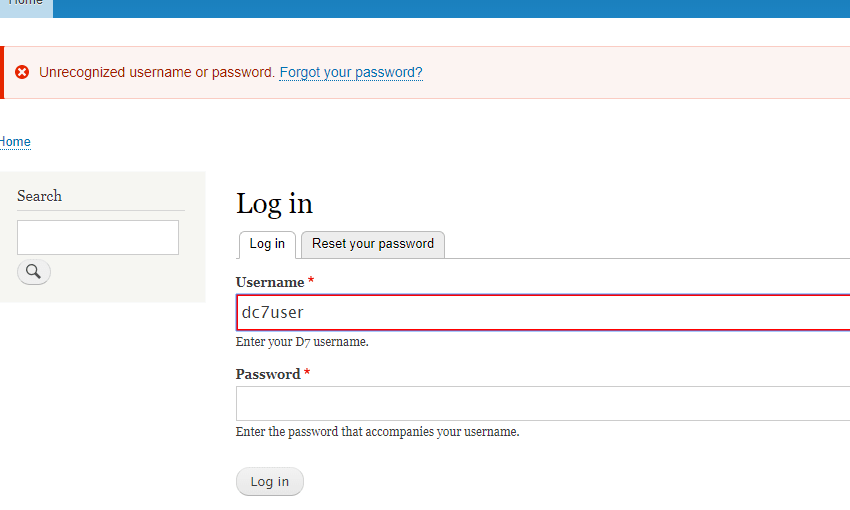The height and width of the screenshot is (510, 850).
Task: Click into the Password field
Action: pos(543,403)
